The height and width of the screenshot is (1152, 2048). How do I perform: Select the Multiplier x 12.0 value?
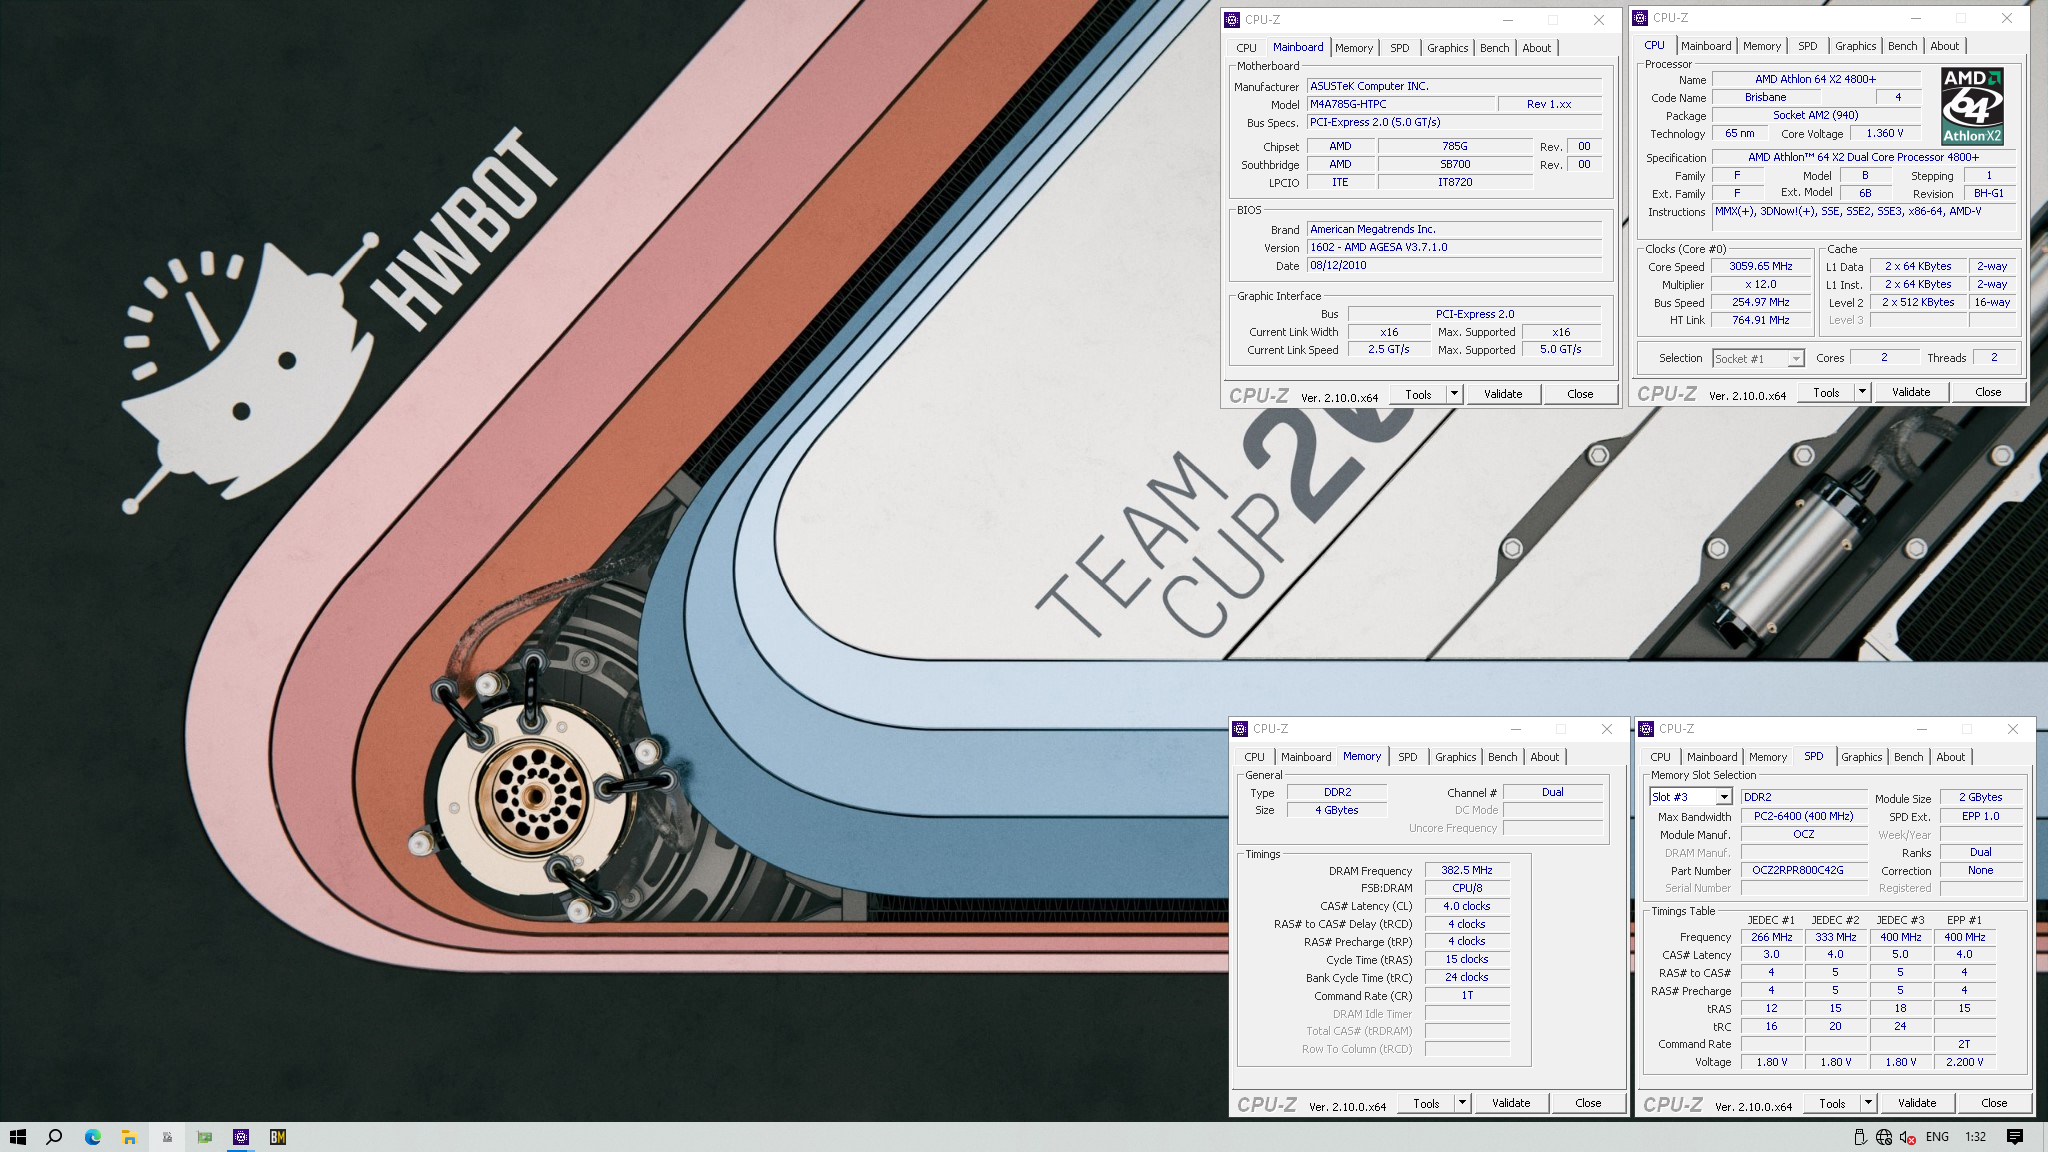pos(1760,284)
